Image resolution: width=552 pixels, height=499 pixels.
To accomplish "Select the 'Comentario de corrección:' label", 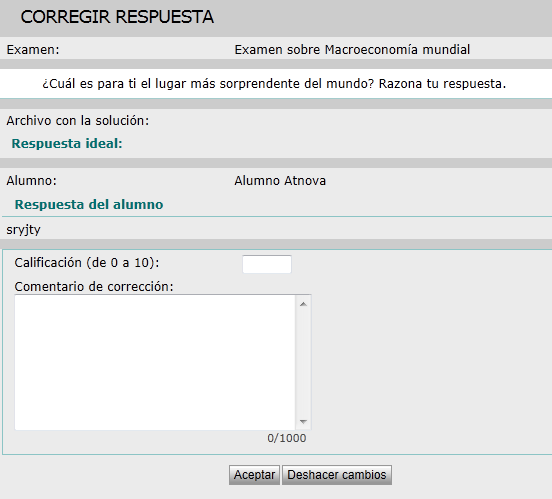I will click(x=94, y=287).
